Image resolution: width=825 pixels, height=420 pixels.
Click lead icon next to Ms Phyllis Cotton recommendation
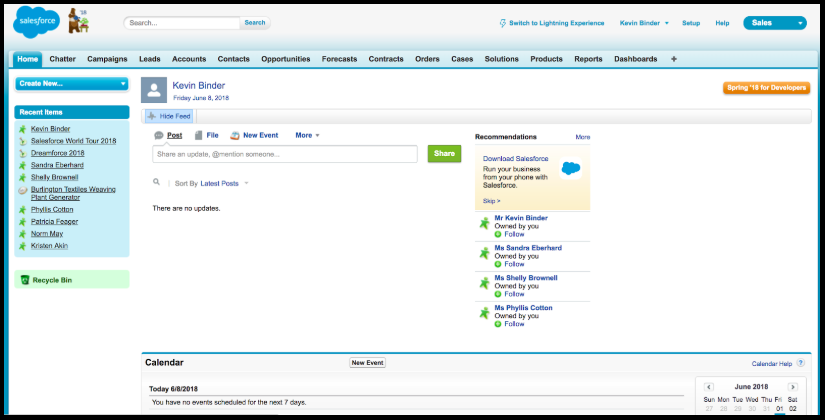(484, 313)
